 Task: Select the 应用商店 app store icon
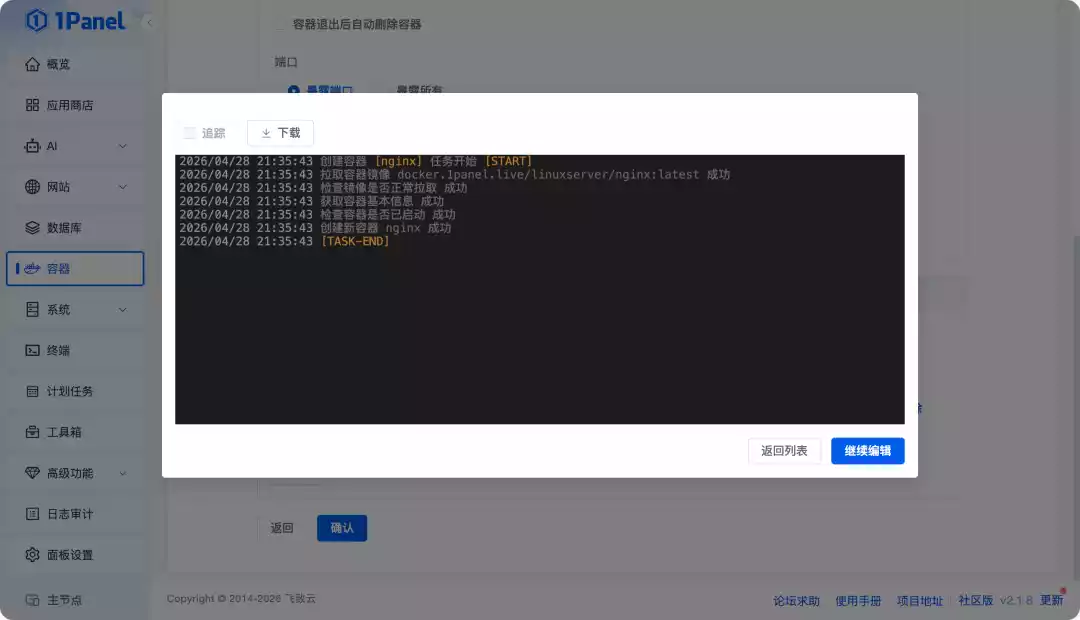coord(30,105)
